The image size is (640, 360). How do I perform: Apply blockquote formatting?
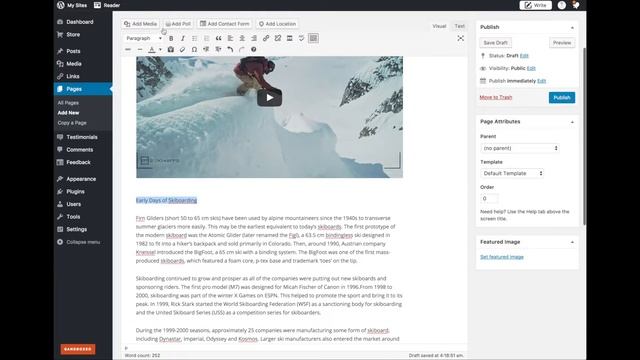tap(218, 38)
